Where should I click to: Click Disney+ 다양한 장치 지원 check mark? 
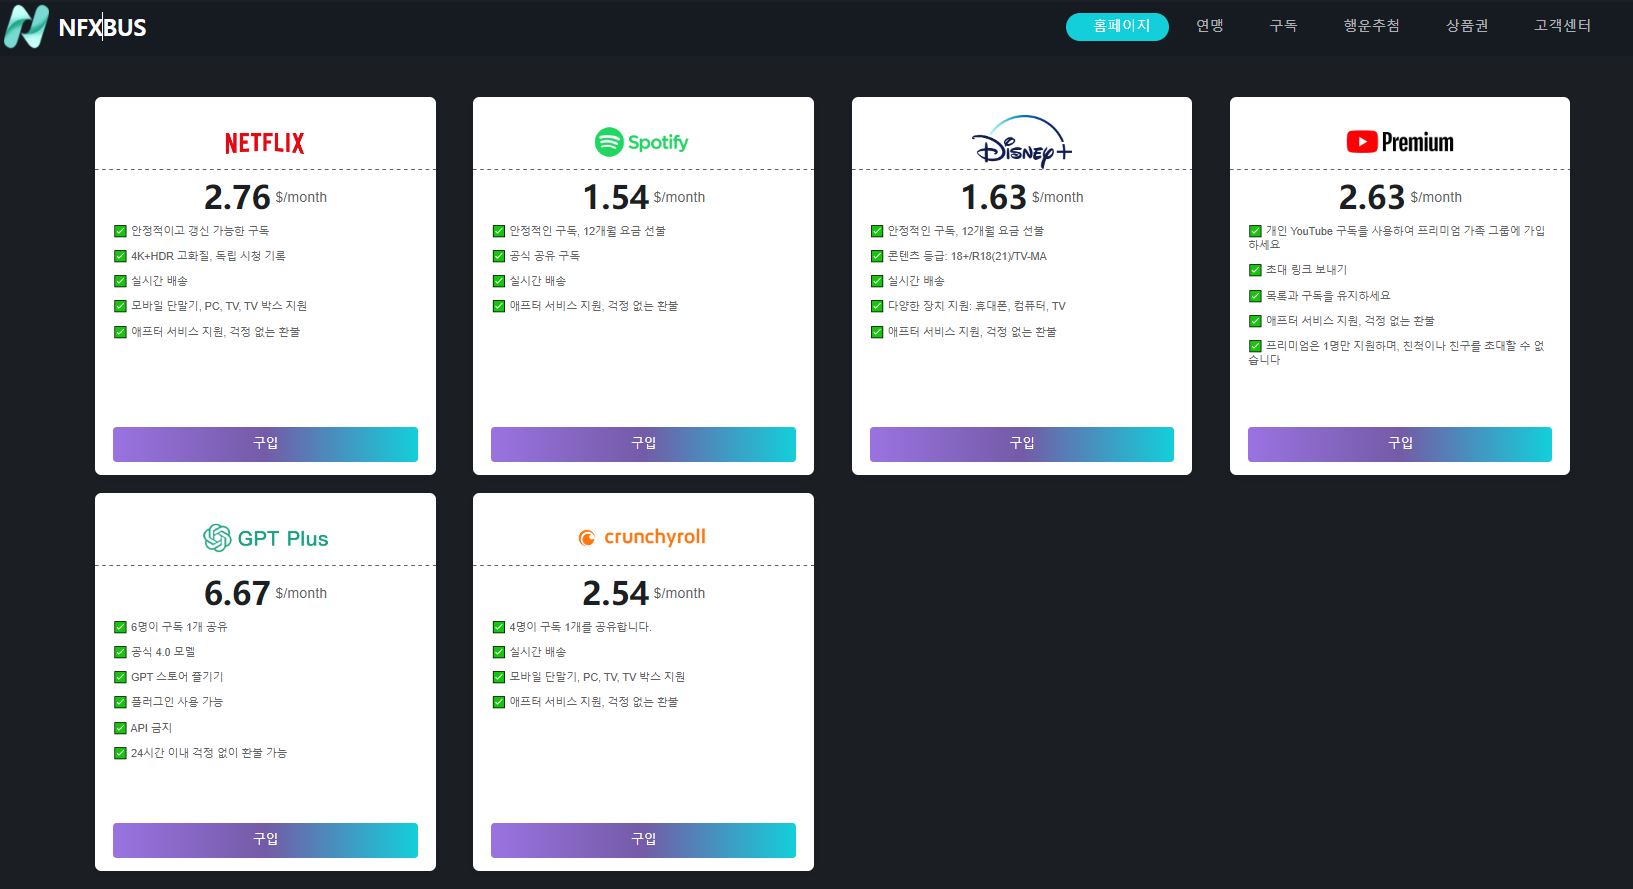(877, 306)
